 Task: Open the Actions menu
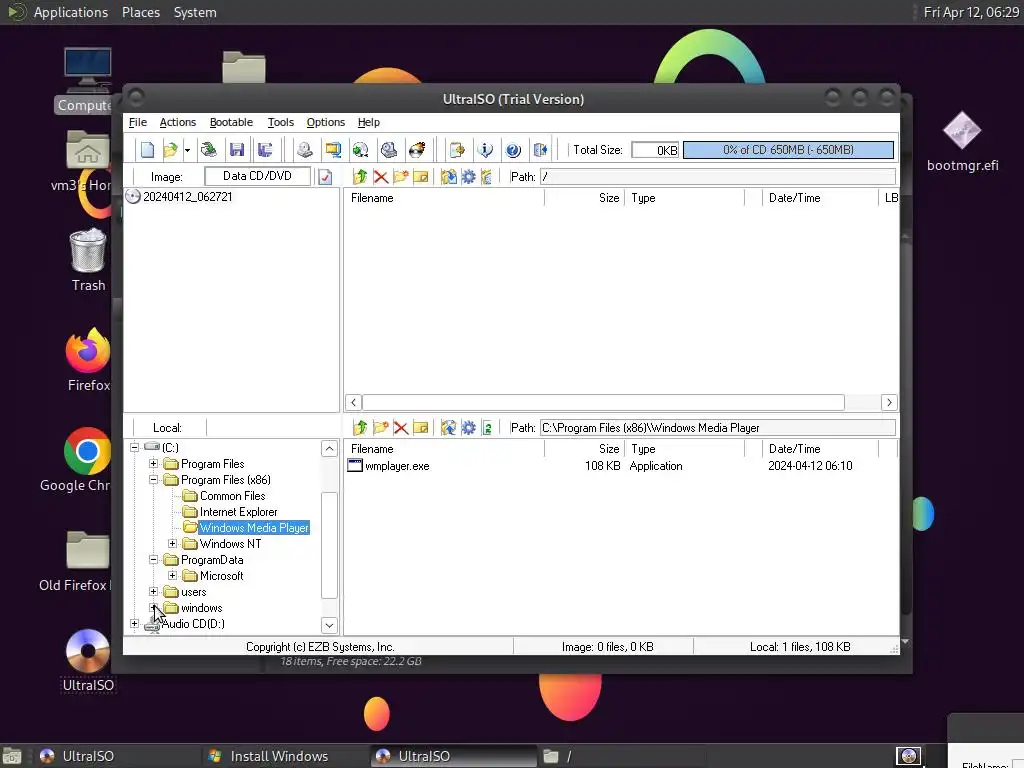pyautogui.click(x=178, y=122)
